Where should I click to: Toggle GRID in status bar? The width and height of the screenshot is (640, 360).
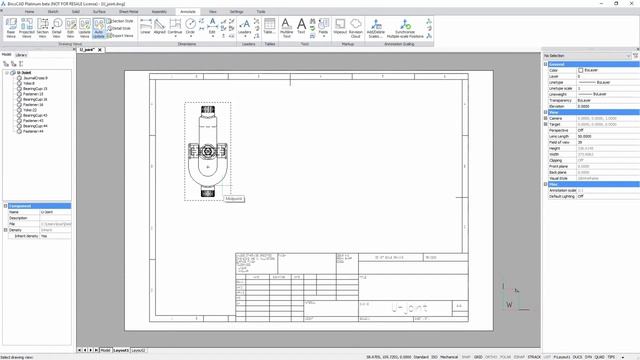[x=478, y=357]
